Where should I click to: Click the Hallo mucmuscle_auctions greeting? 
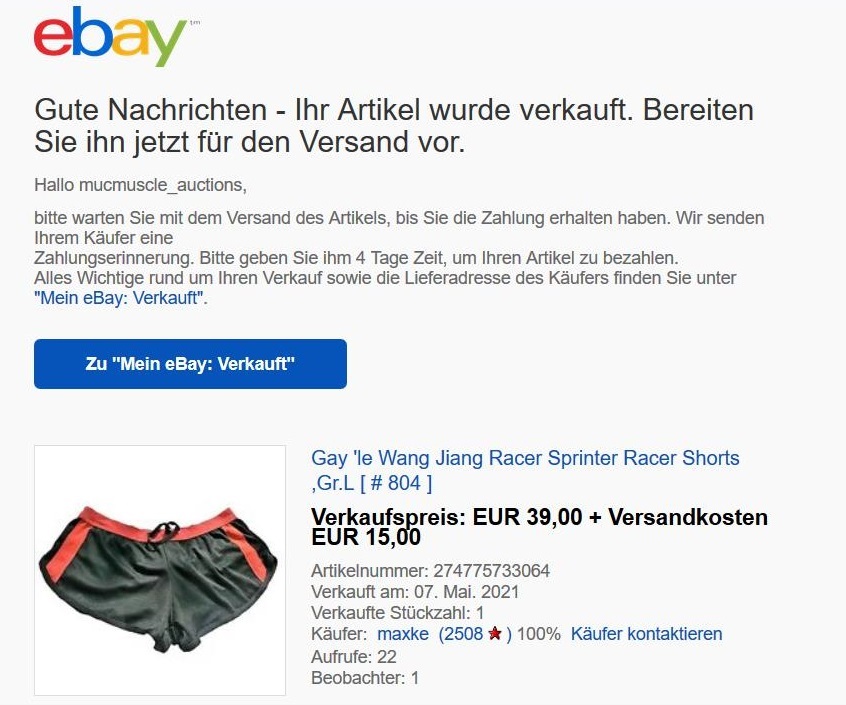point(140,185)
